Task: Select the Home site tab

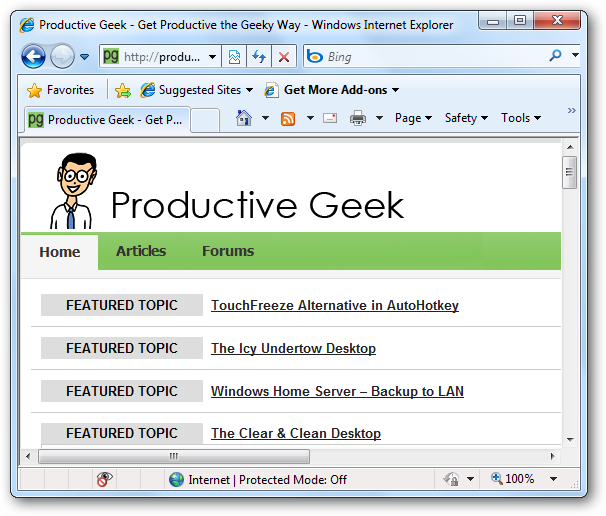Action: pyautogui.click(x=60, y=252)
